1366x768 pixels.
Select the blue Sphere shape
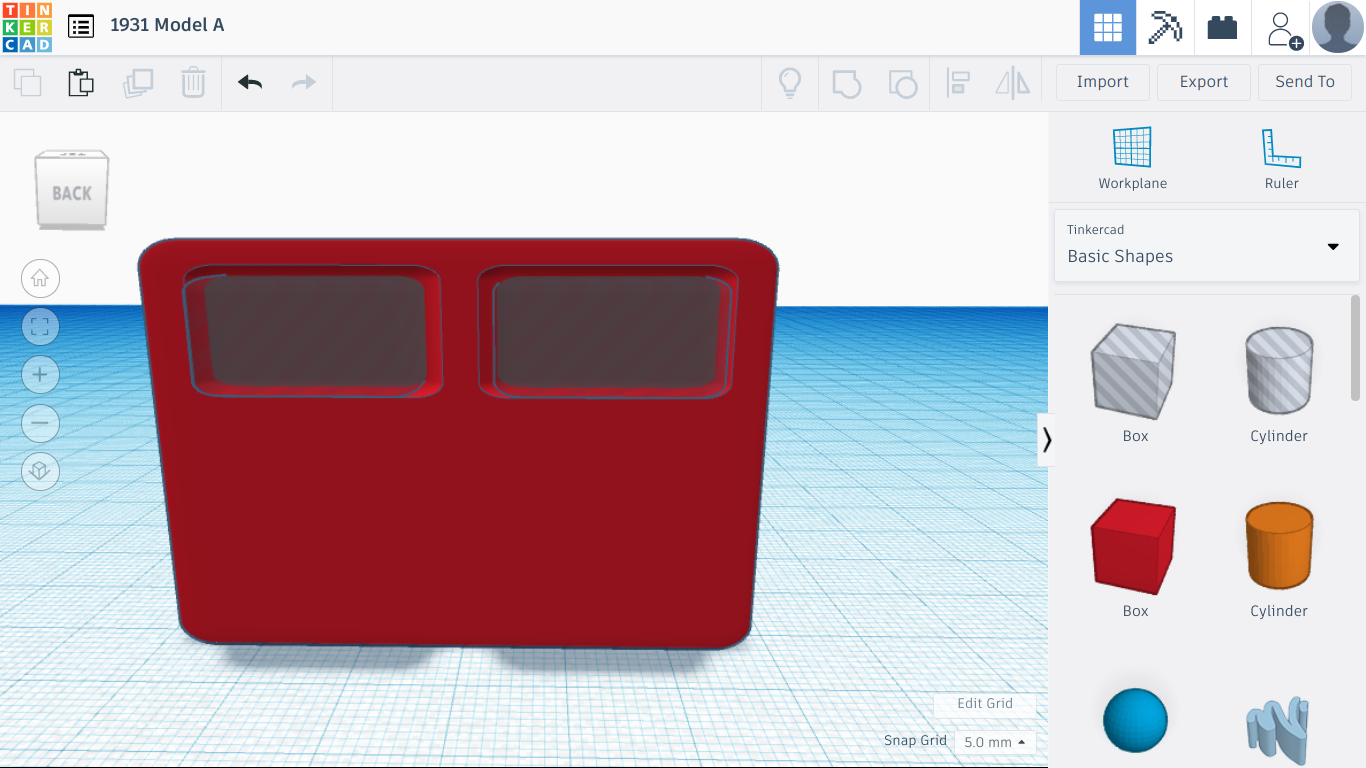(1135, 719)
